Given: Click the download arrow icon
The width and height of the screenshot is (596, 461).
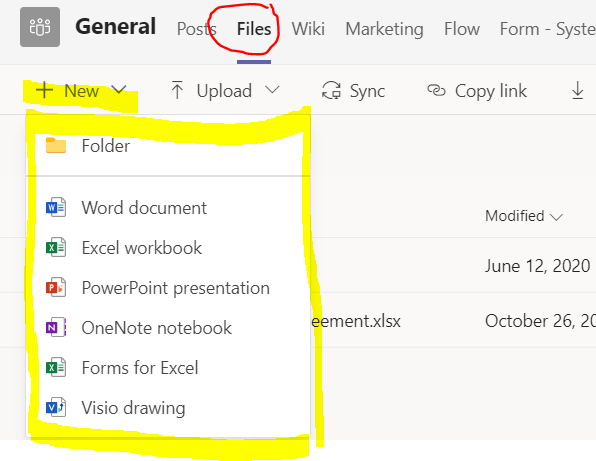Looking at the screenshot, I should [578, 90].
